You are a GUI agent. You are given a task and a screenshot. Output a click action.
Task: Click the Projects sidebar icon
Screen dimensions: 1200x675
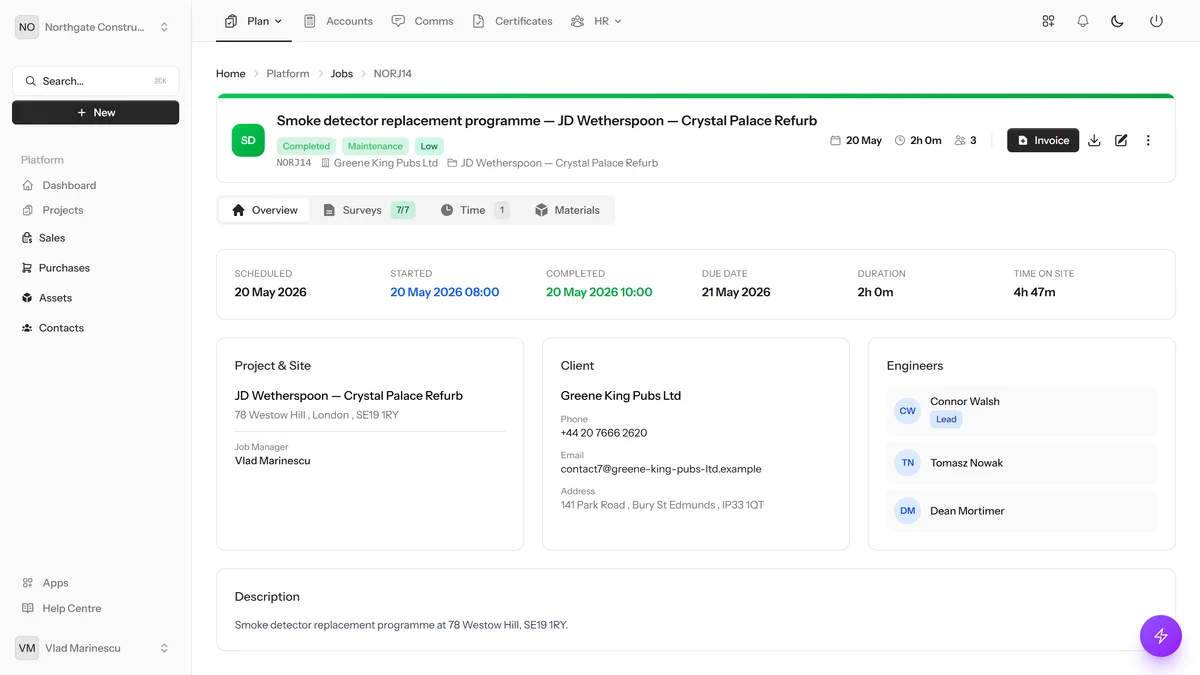28,210
